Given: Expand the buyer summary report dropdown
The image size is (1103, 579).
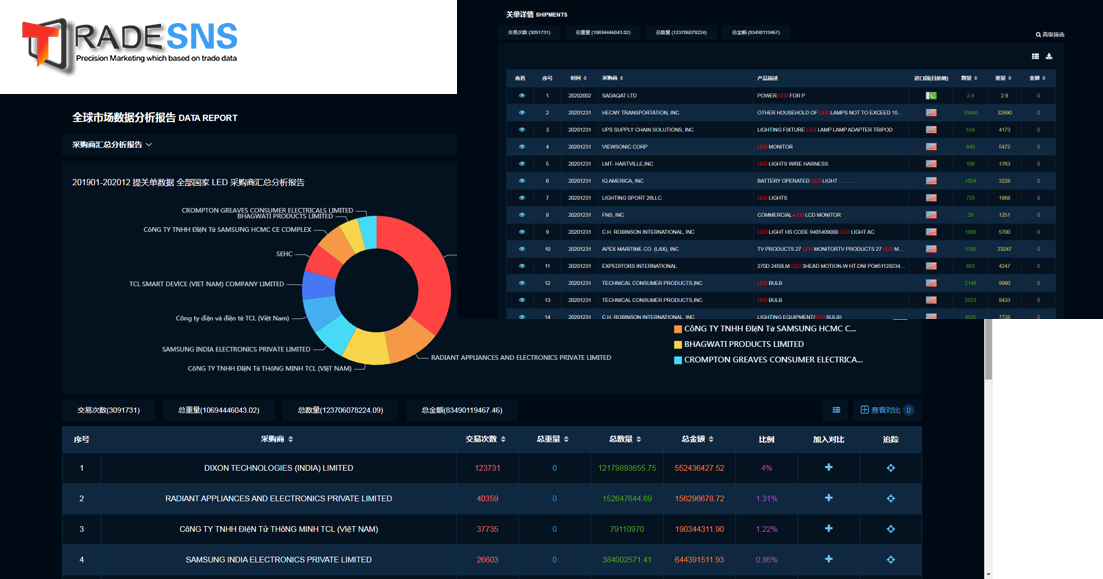Looking at the screenshot, I should (112, 145).
